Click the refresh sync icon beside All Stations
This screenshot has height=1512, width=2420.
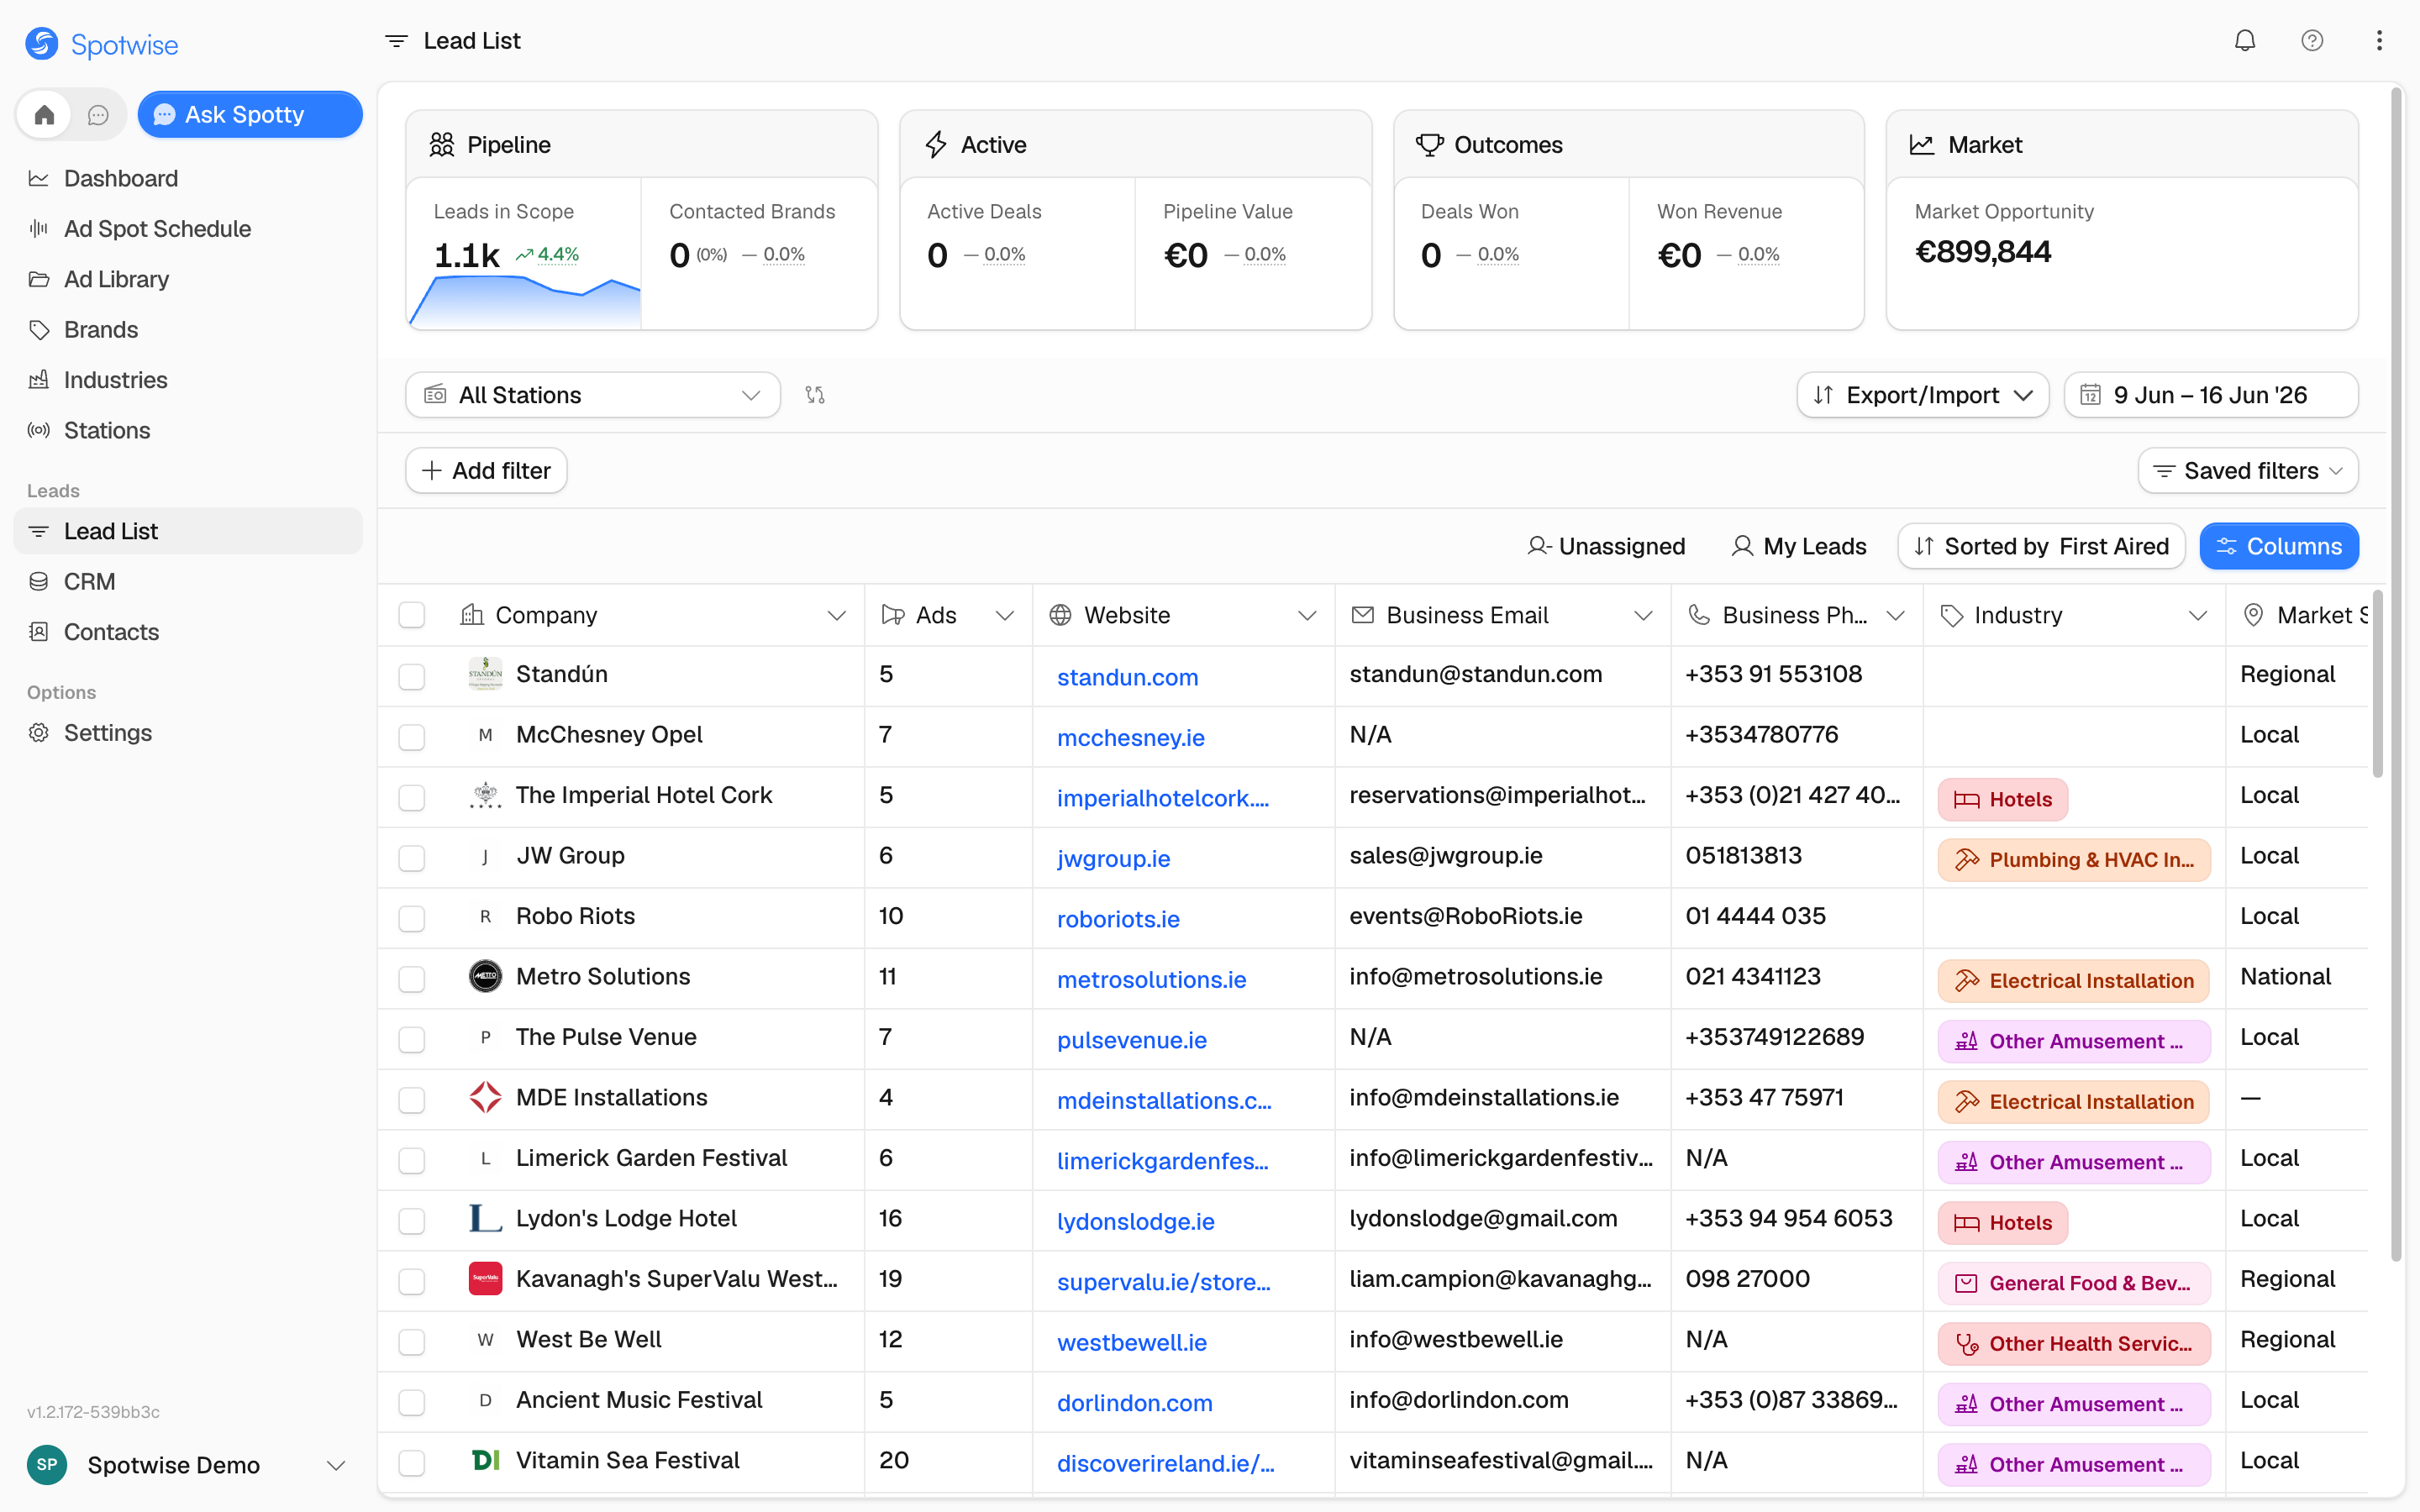coord(815,395)
